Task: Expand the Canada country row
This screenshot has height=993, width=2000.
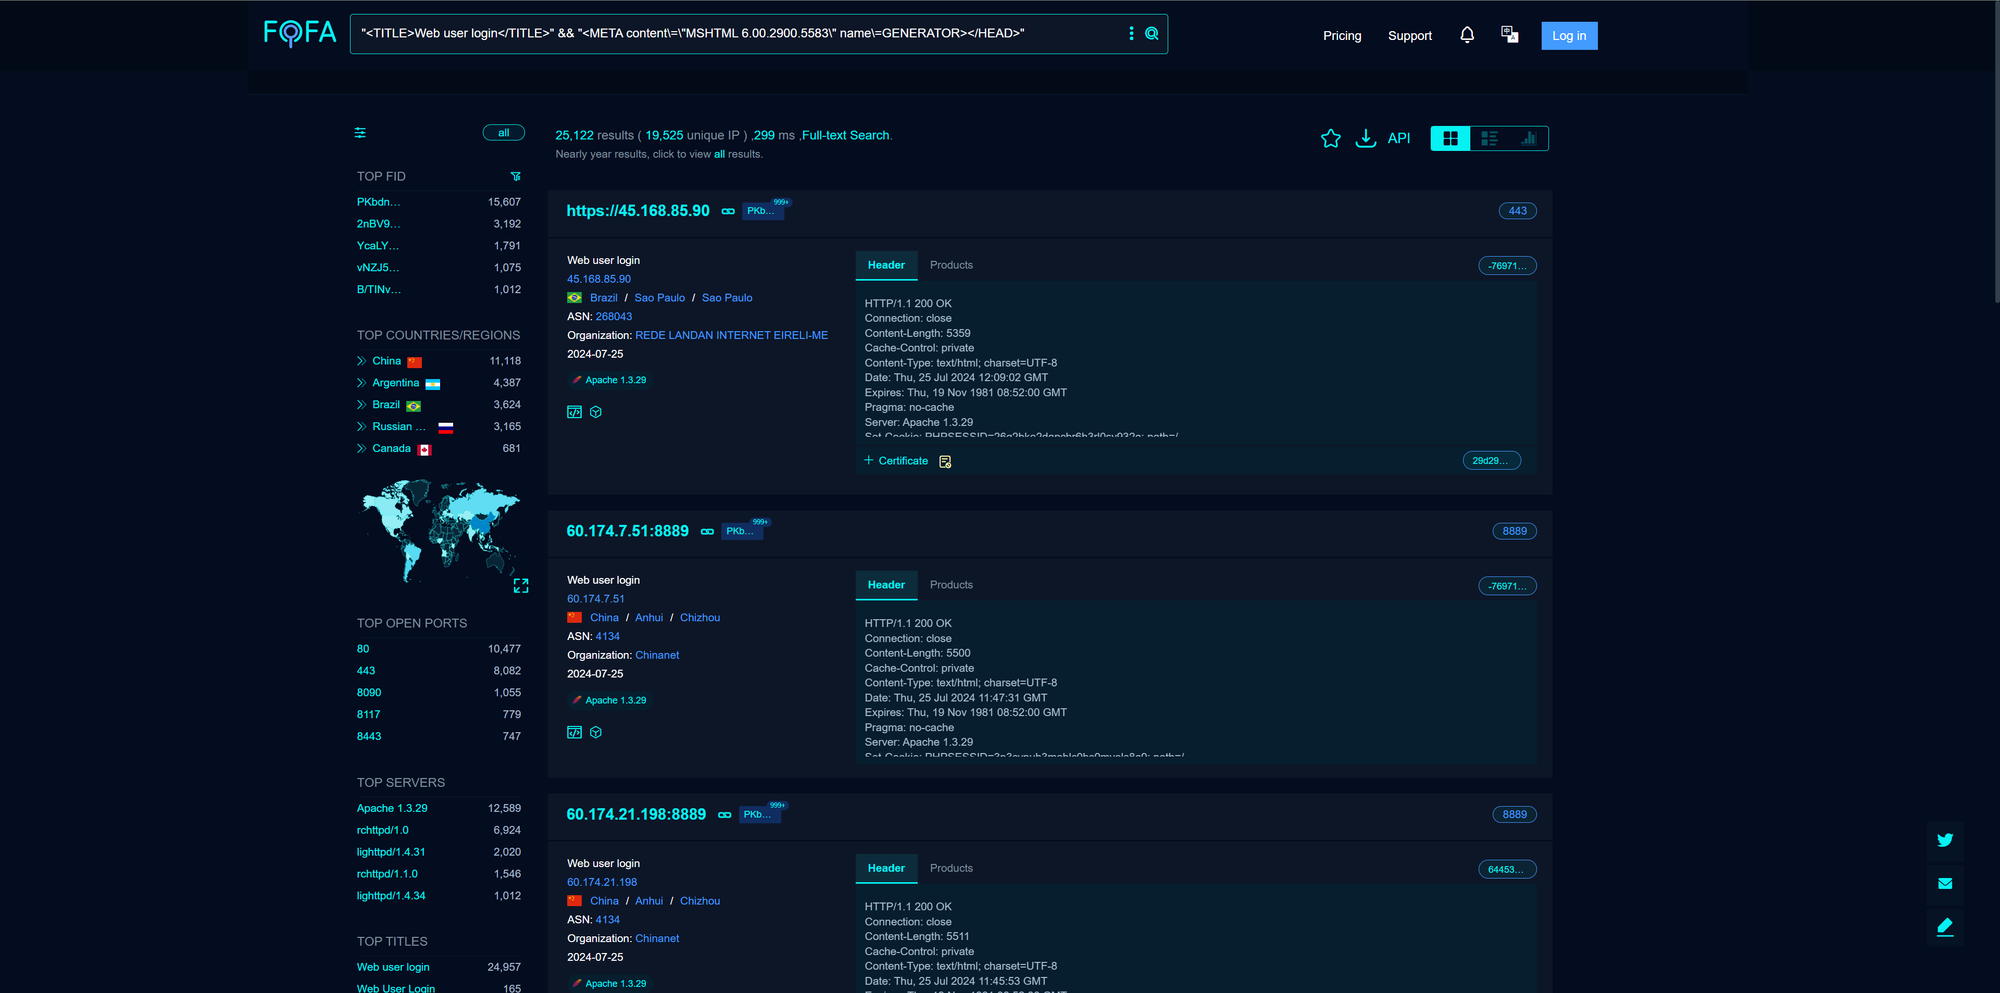Action: coord(361,449)
